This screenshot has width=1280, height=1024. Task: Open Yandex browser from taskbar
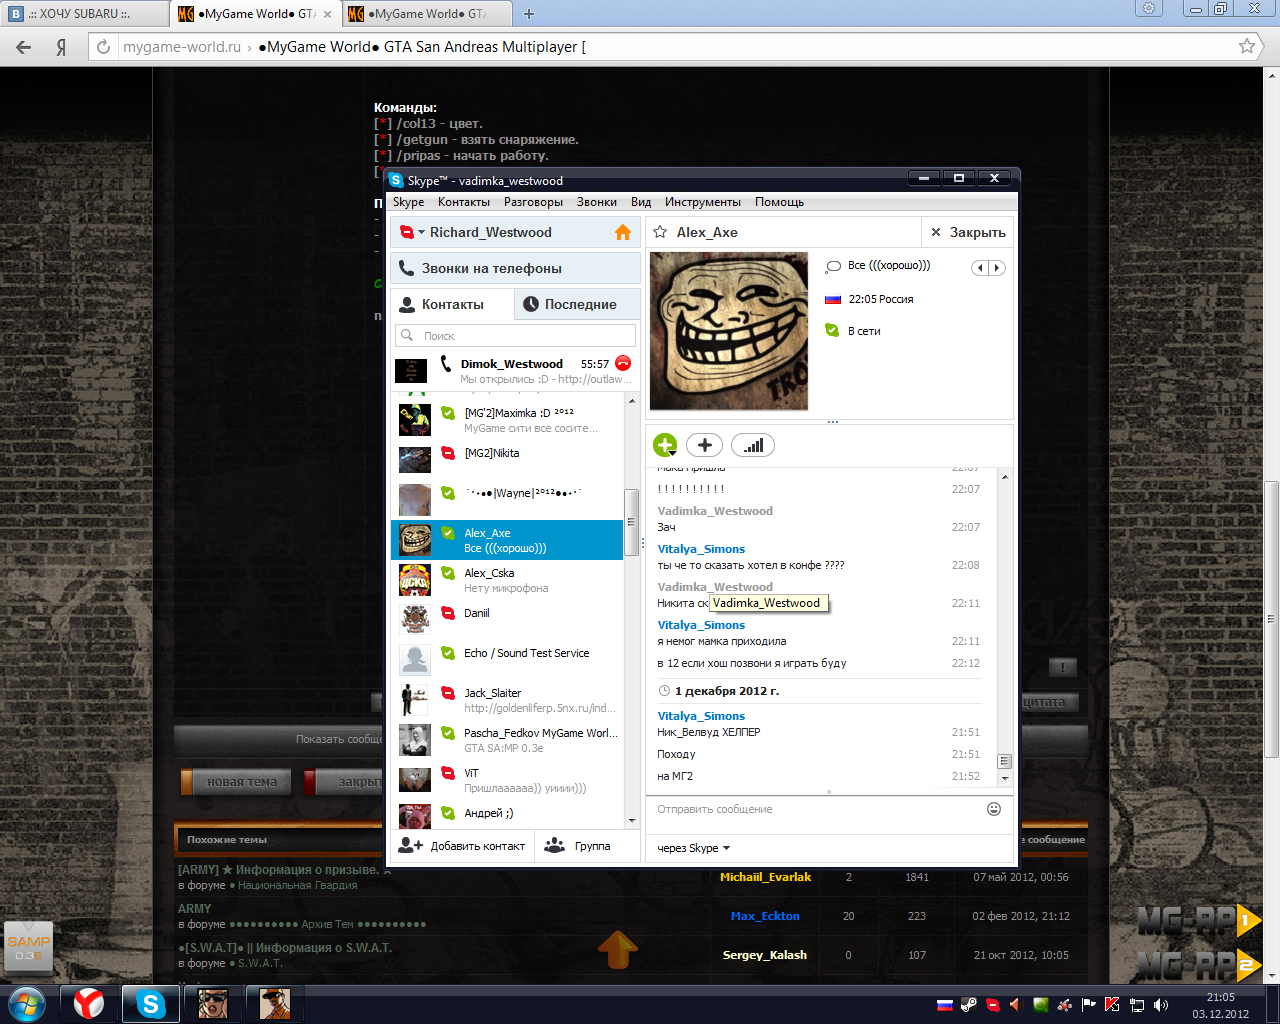89,1003
